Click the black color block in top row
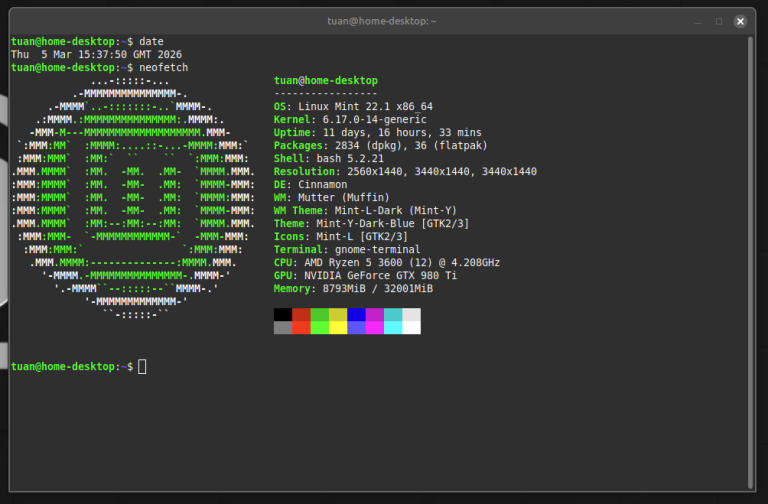Image resolution: width=768 pixels, height=504 pixels. [283, 314]
